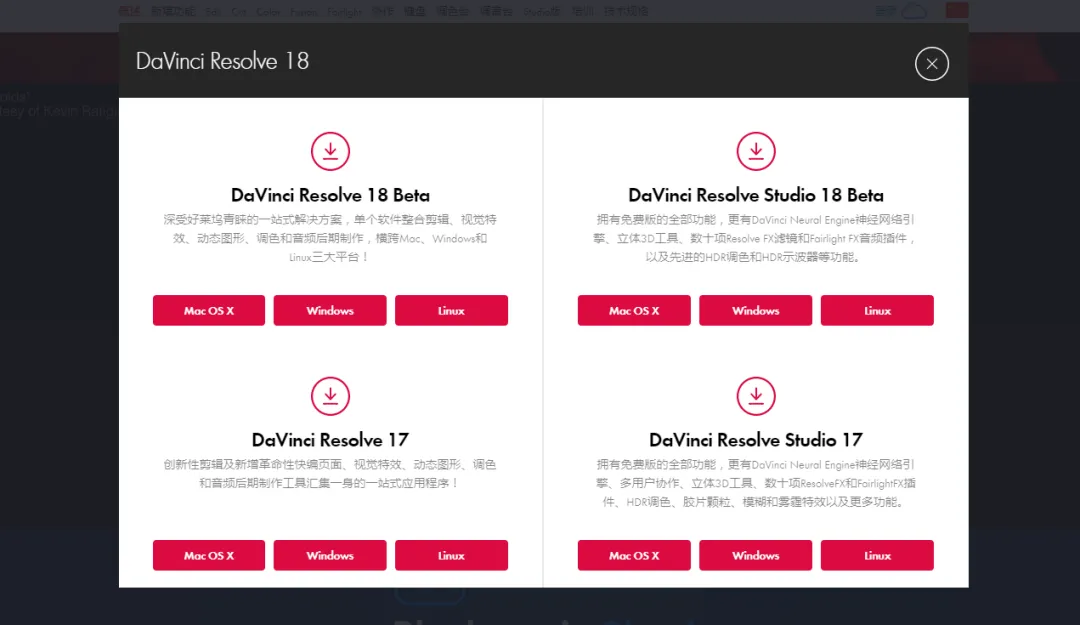Click the DaVinci Resolve 17 description paragraph
The height and width of the screenshot is (625, 1080).
(330, 473)
